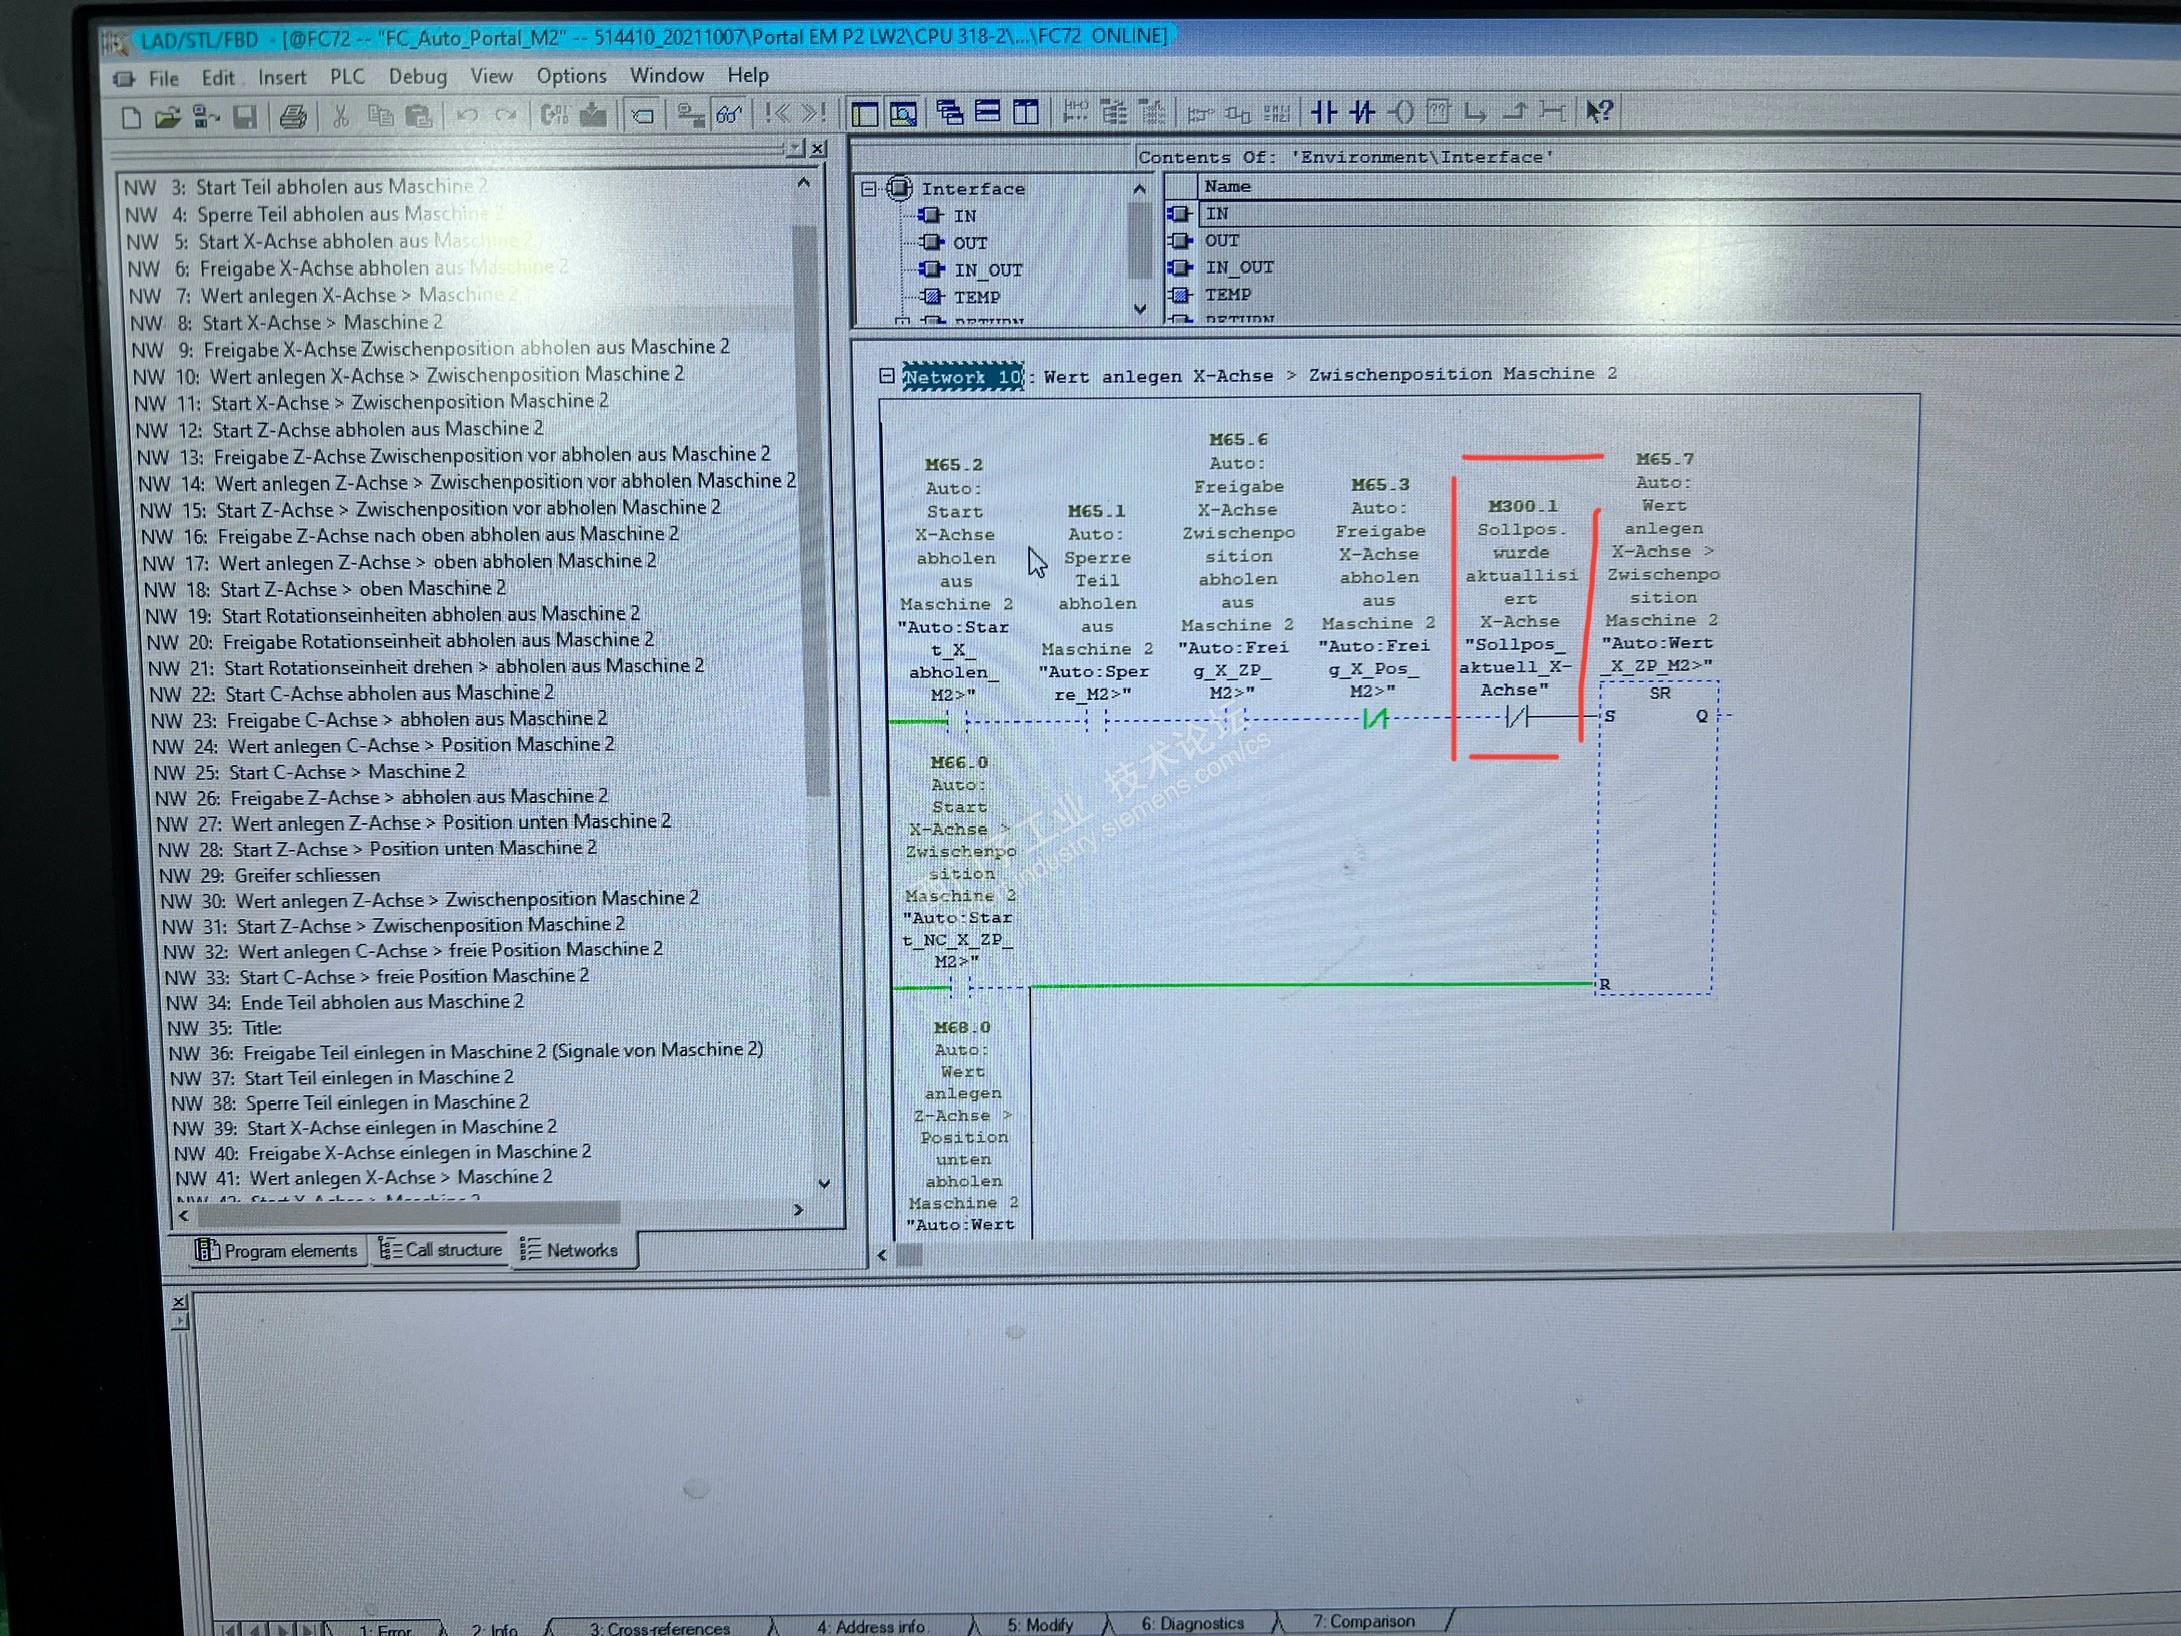Viewport: 2181px width, 1636px height.
Task: Toggle the overview panel display icon
Action: point(865,114)
